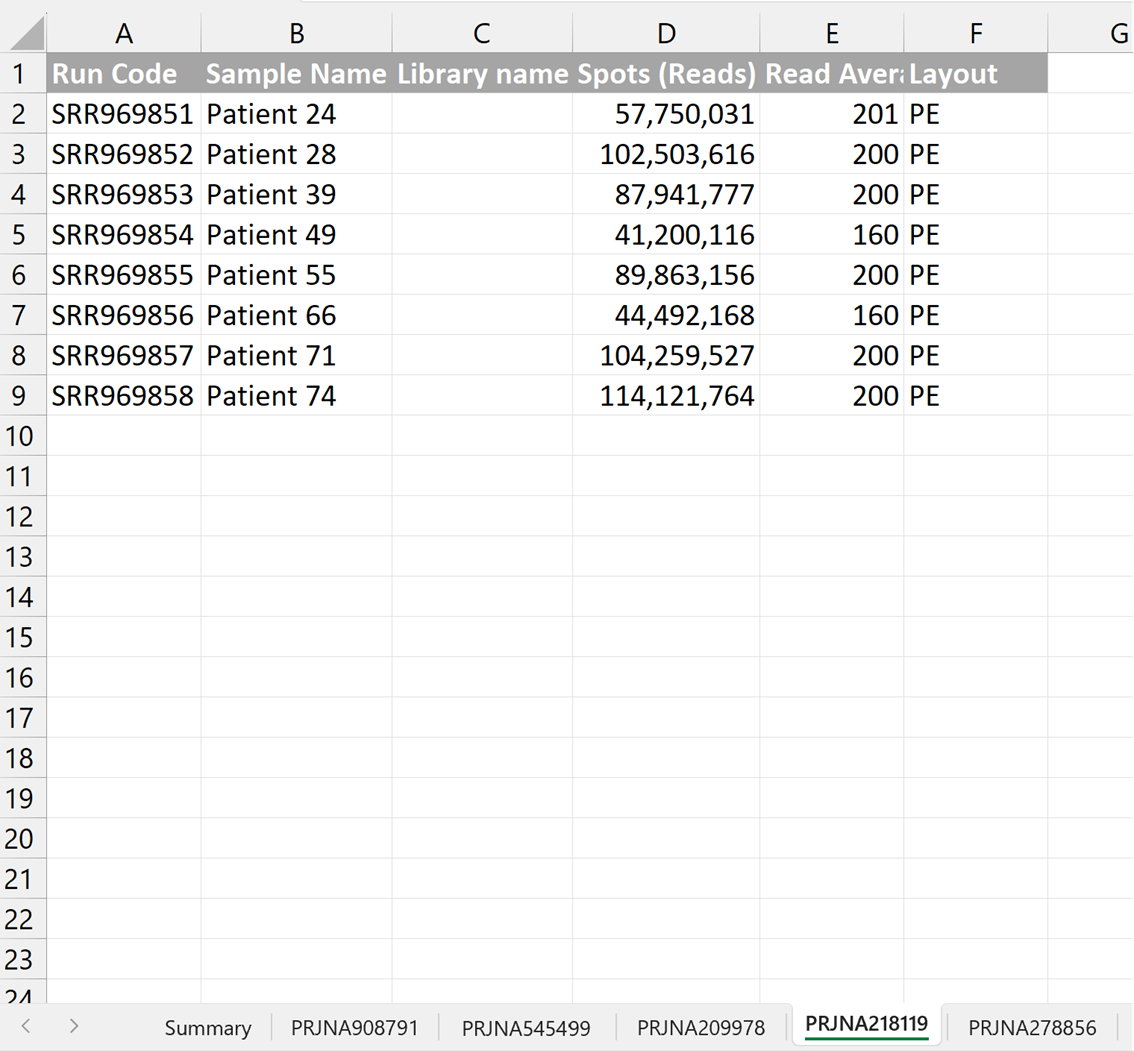Open the Summary sheet tab
This screenshot has height=1051, width=1134.
208,1027
